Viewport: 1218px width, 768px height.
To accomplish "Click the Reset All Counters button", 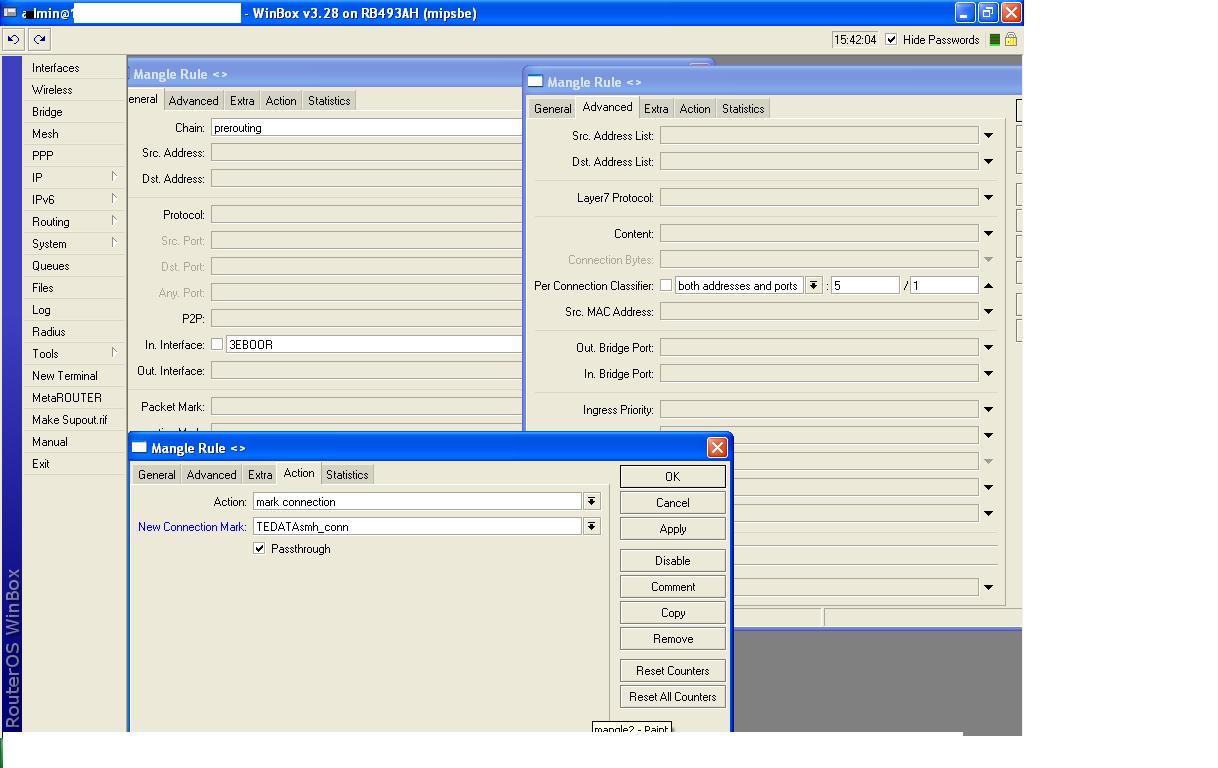I will (673, 697).
